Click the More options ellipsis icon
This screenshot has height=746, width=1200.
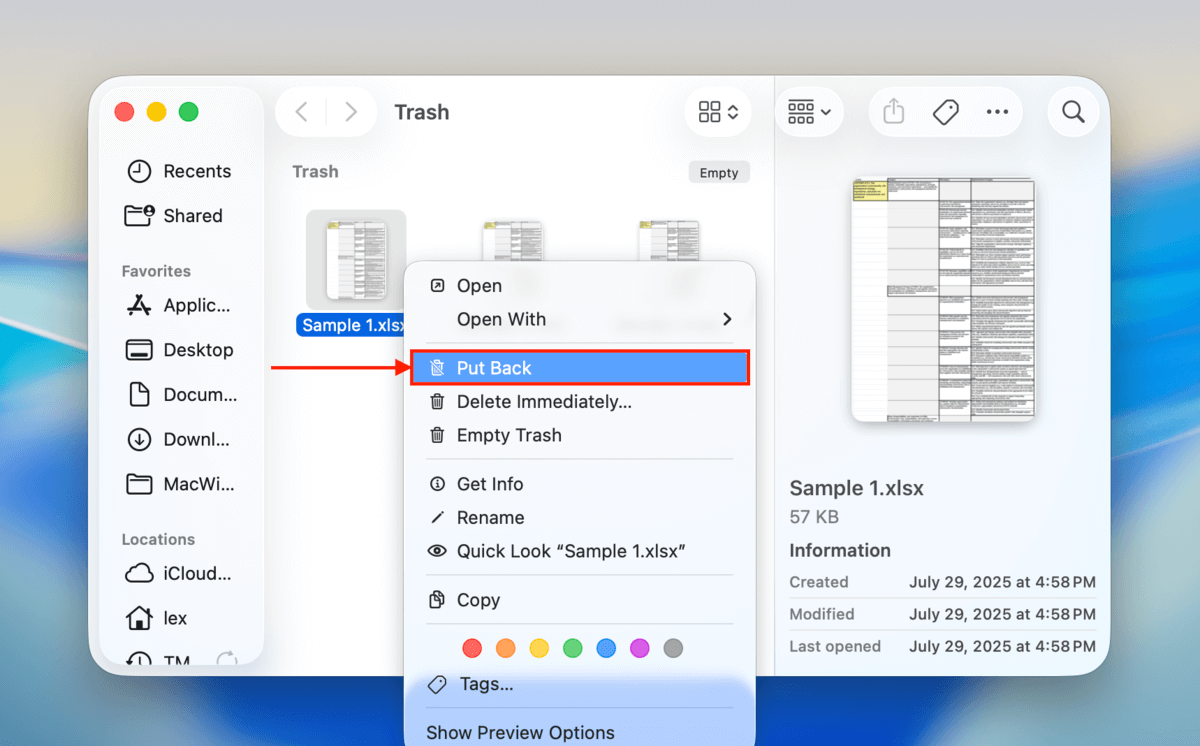pos(997,111)
